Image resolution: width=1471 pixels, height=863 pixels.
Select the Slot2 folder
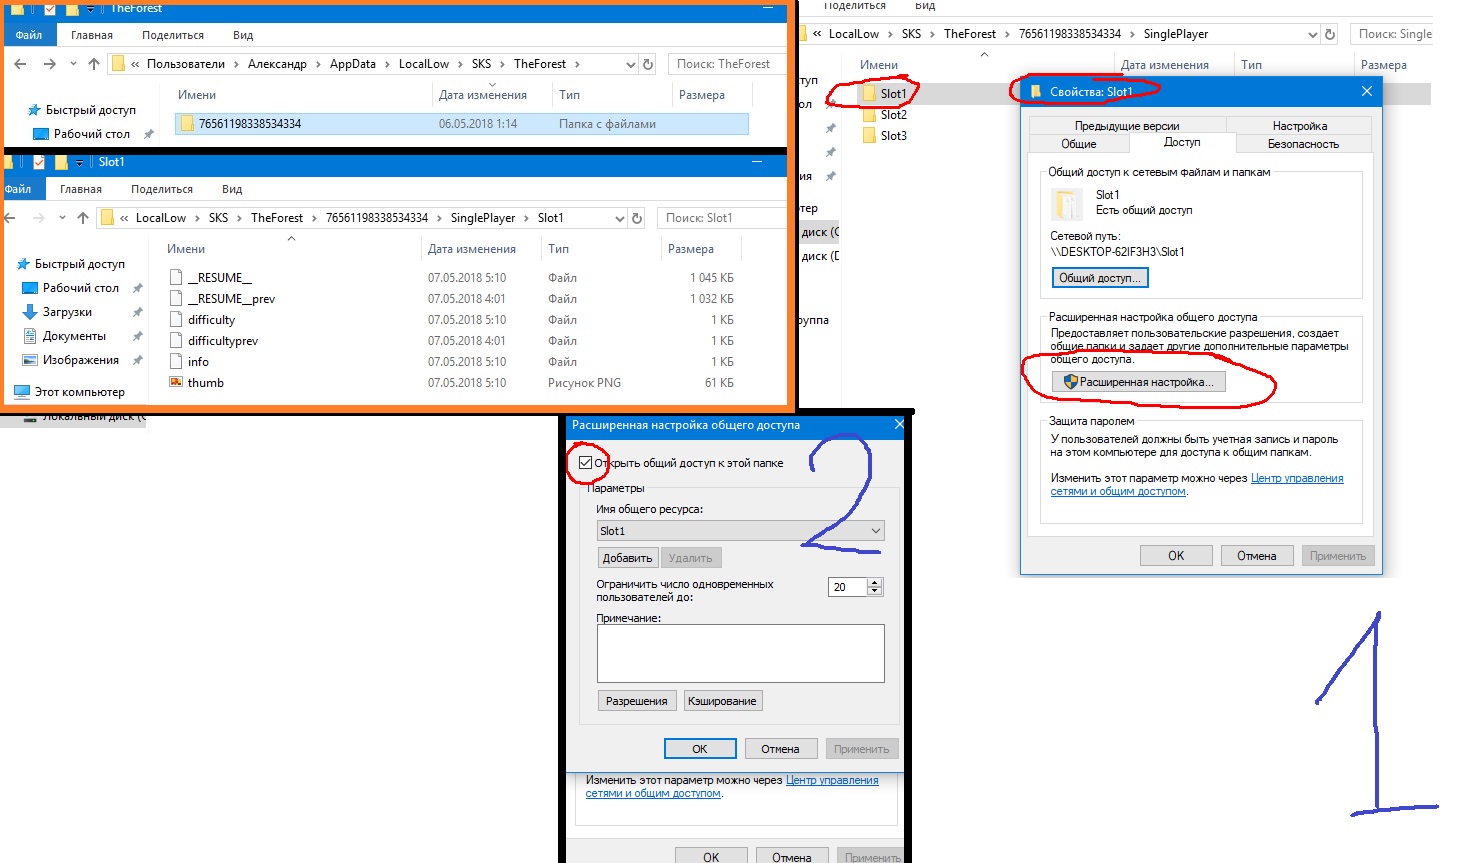[x=893, y=115]
